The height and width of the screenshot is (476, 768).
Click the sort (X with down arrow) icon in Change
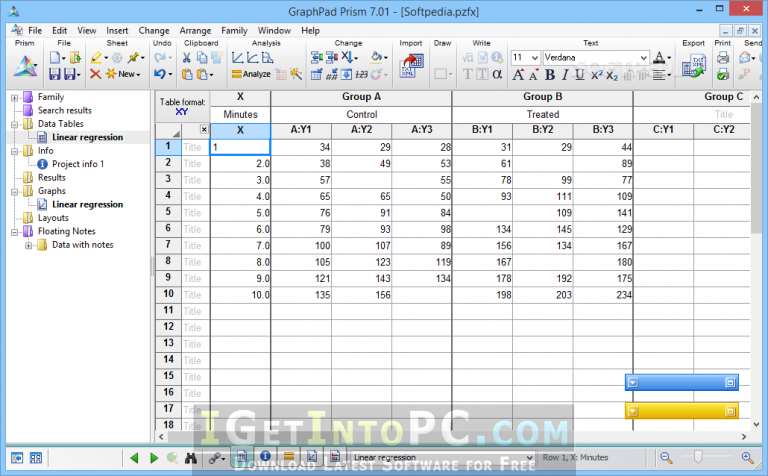(347, 58)
